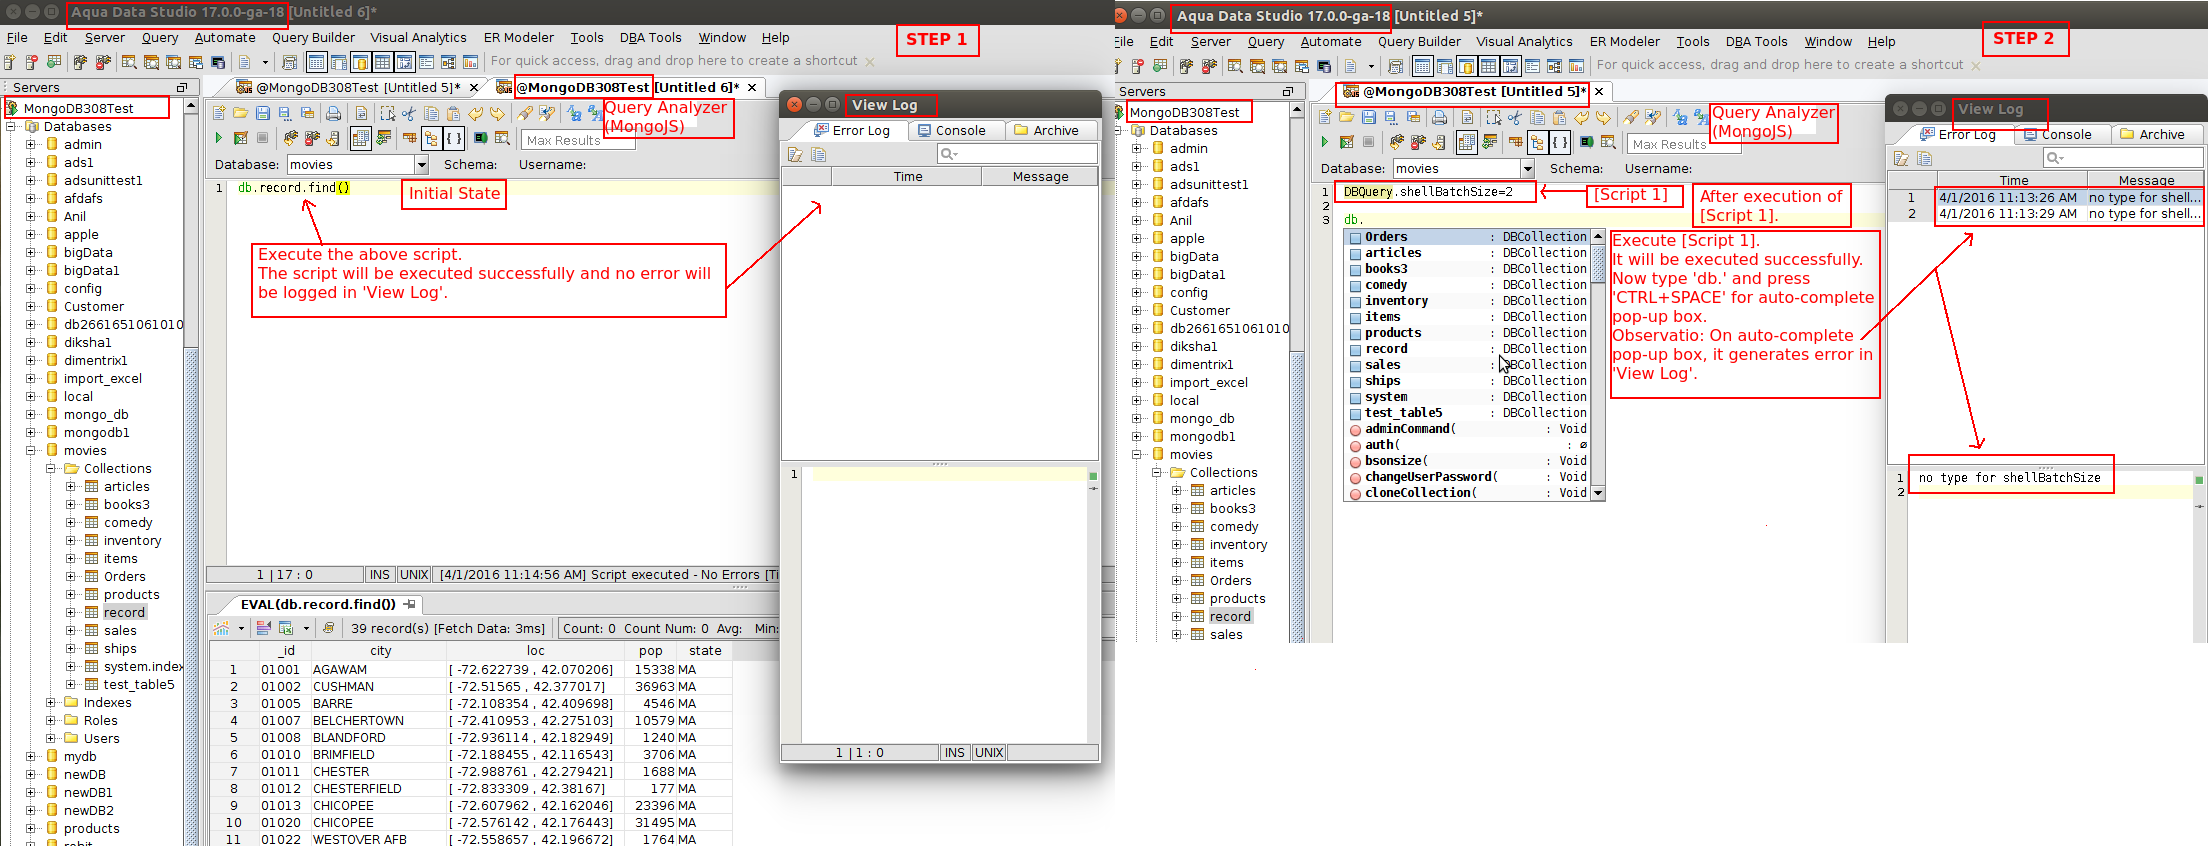Expand the Roles folder in Untitled 6 tree

(x=50, y=721)
